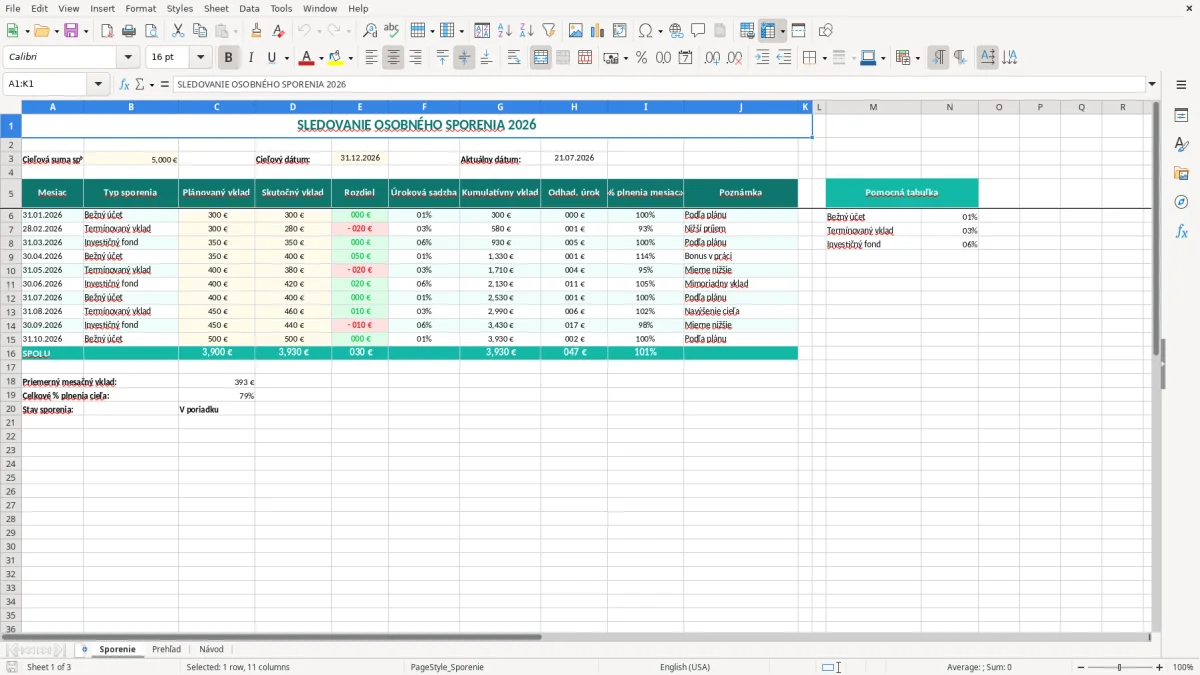Click the Sort Ascending icon
The width and height of the screenshot is (1200, 675).
click(x=505, y=31)
